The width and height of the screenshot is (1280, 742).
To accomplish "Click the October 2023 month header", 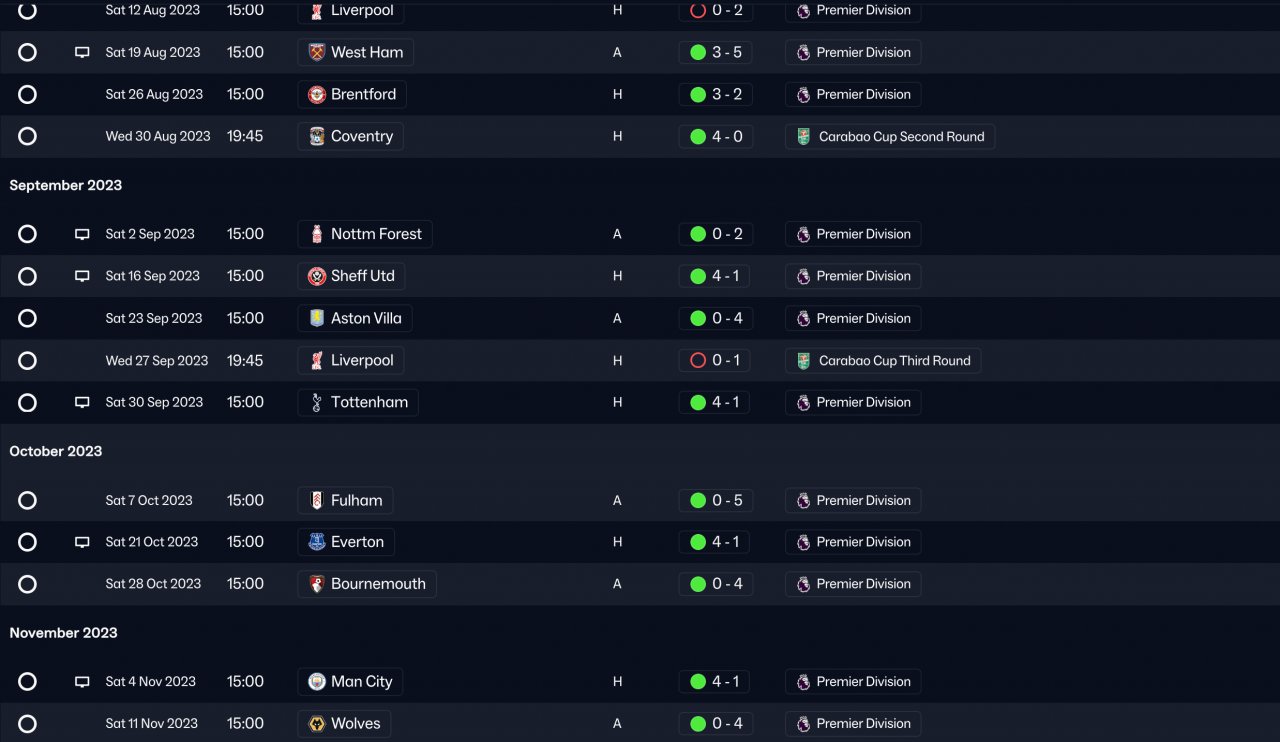I will pos(56,451).
